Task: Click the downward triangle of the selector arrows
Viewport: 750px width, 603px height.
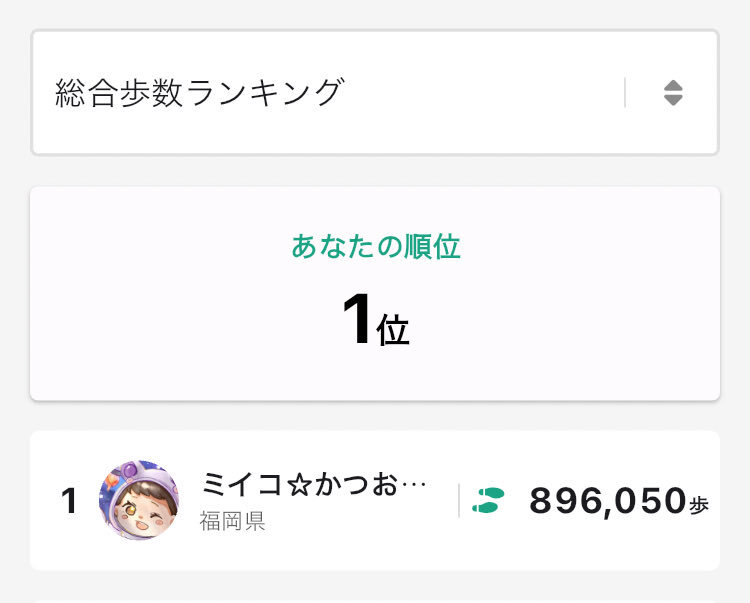Action: [673, 101]
